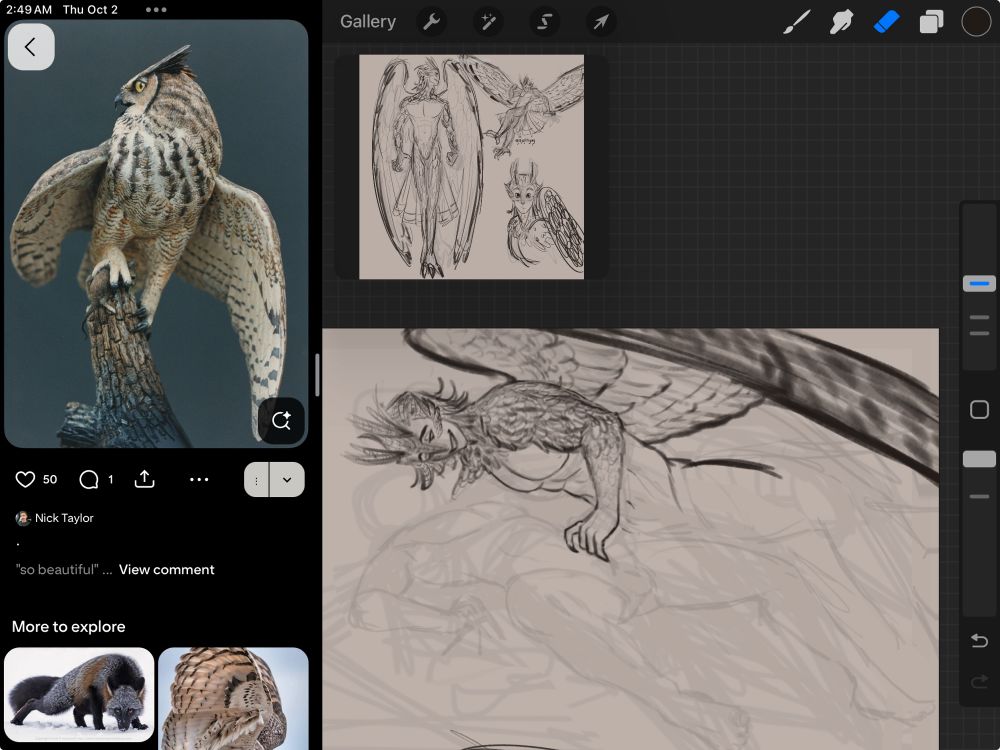
Task: Open the Actions wrench menu
Action: pyautogui.click(x=432, y=21)
